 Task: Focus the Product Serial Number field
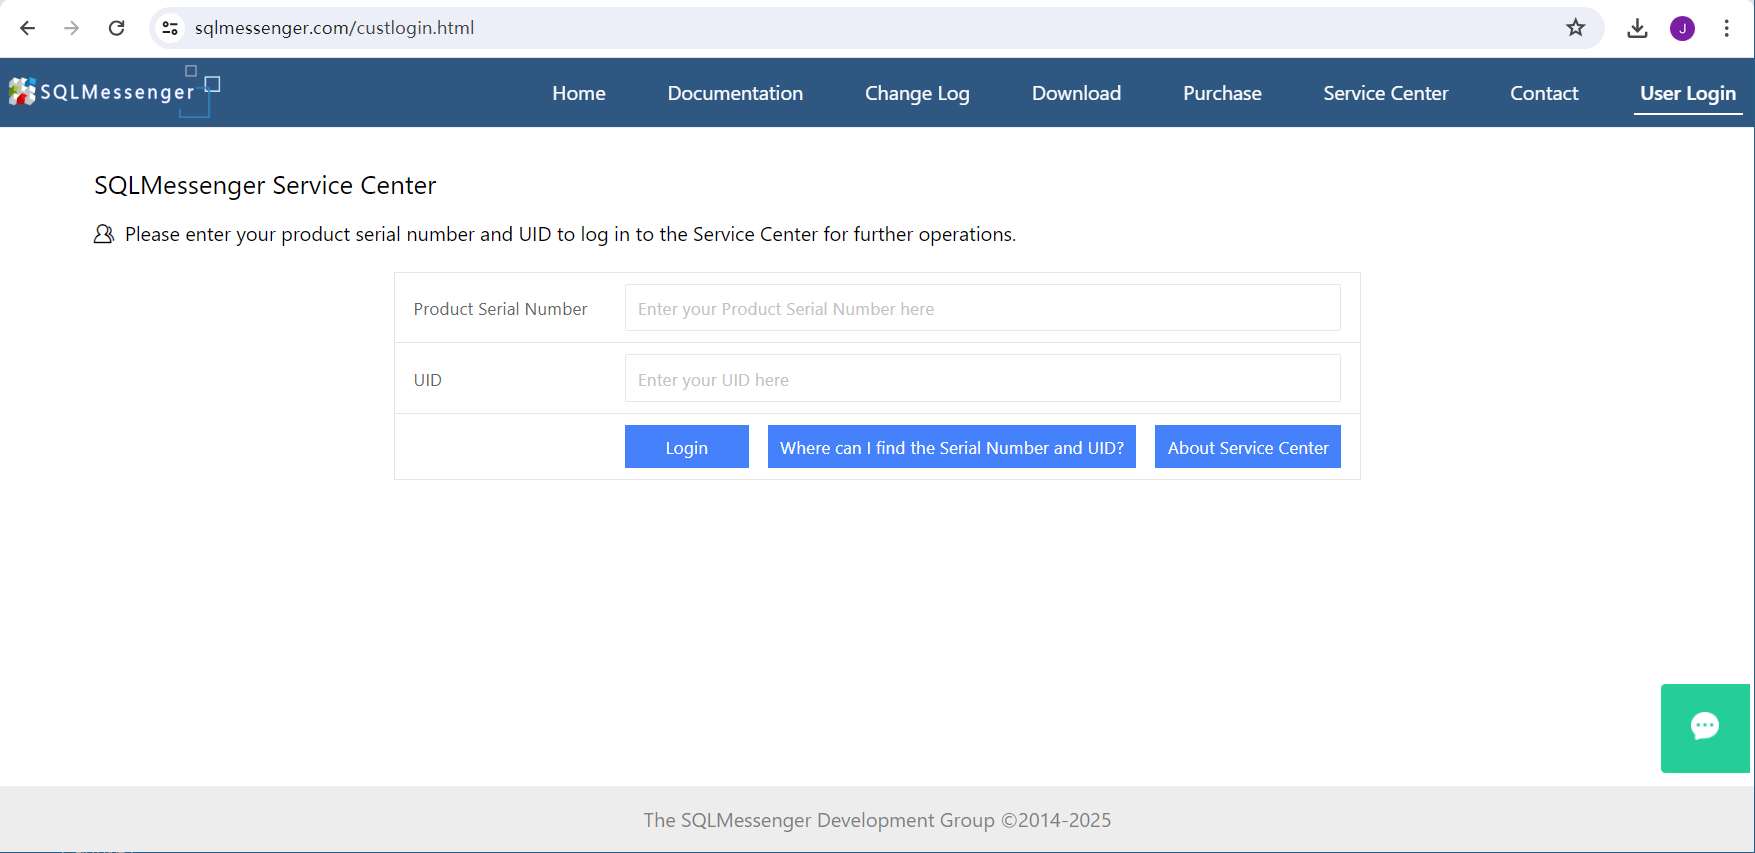click(982, 308)
